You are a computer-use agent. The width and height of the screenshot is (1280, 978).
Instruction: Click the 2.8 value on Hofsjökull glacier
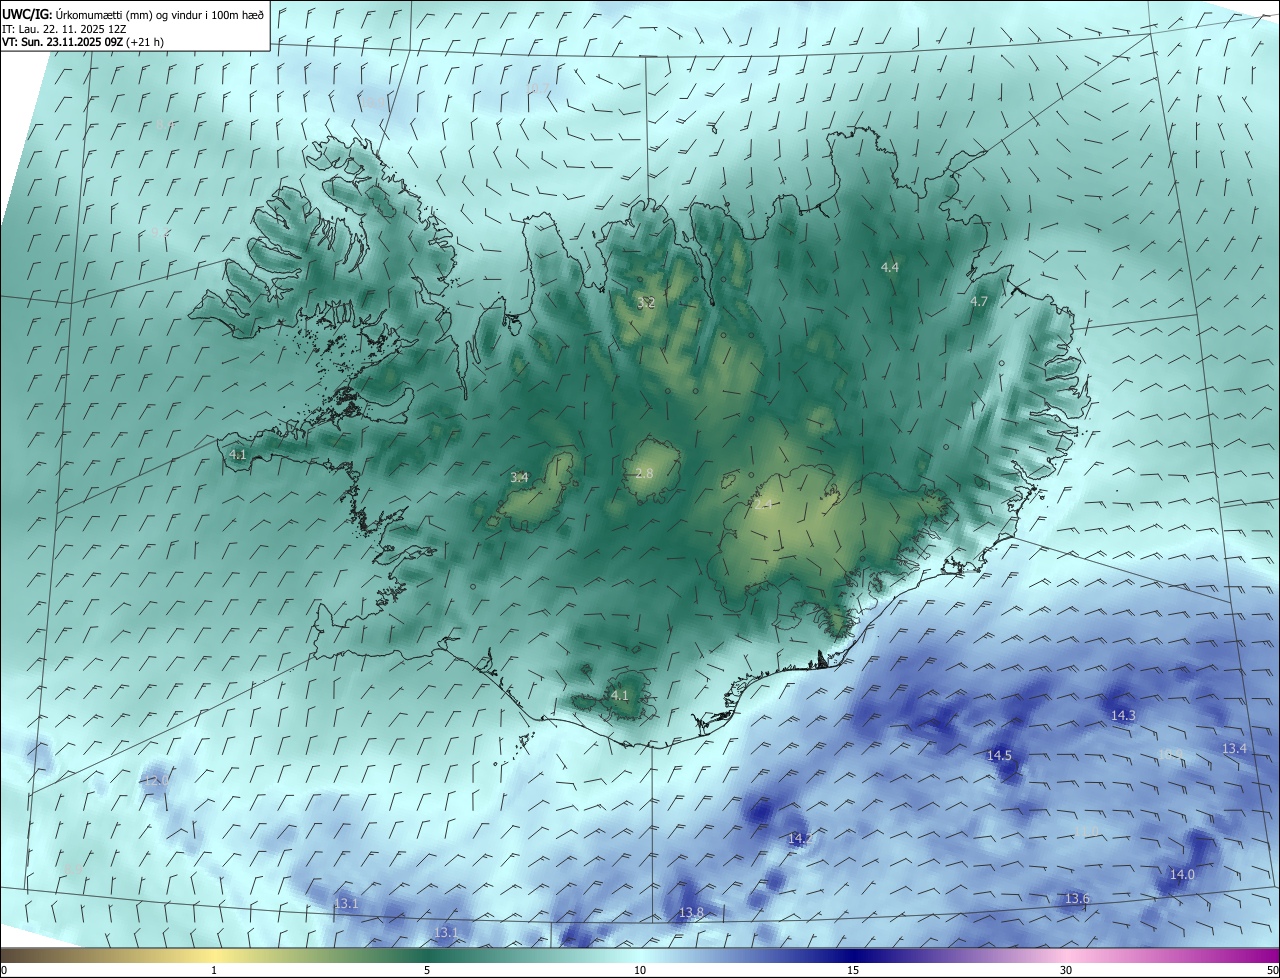point(644,473)
